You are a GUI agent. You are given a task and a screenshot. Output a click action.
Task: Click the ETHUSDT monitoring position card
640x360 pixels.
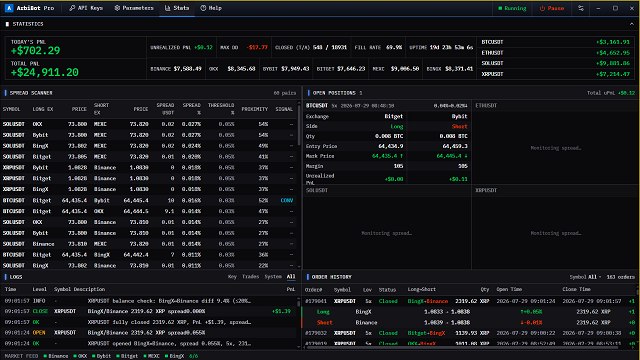[x=555, y=142]
